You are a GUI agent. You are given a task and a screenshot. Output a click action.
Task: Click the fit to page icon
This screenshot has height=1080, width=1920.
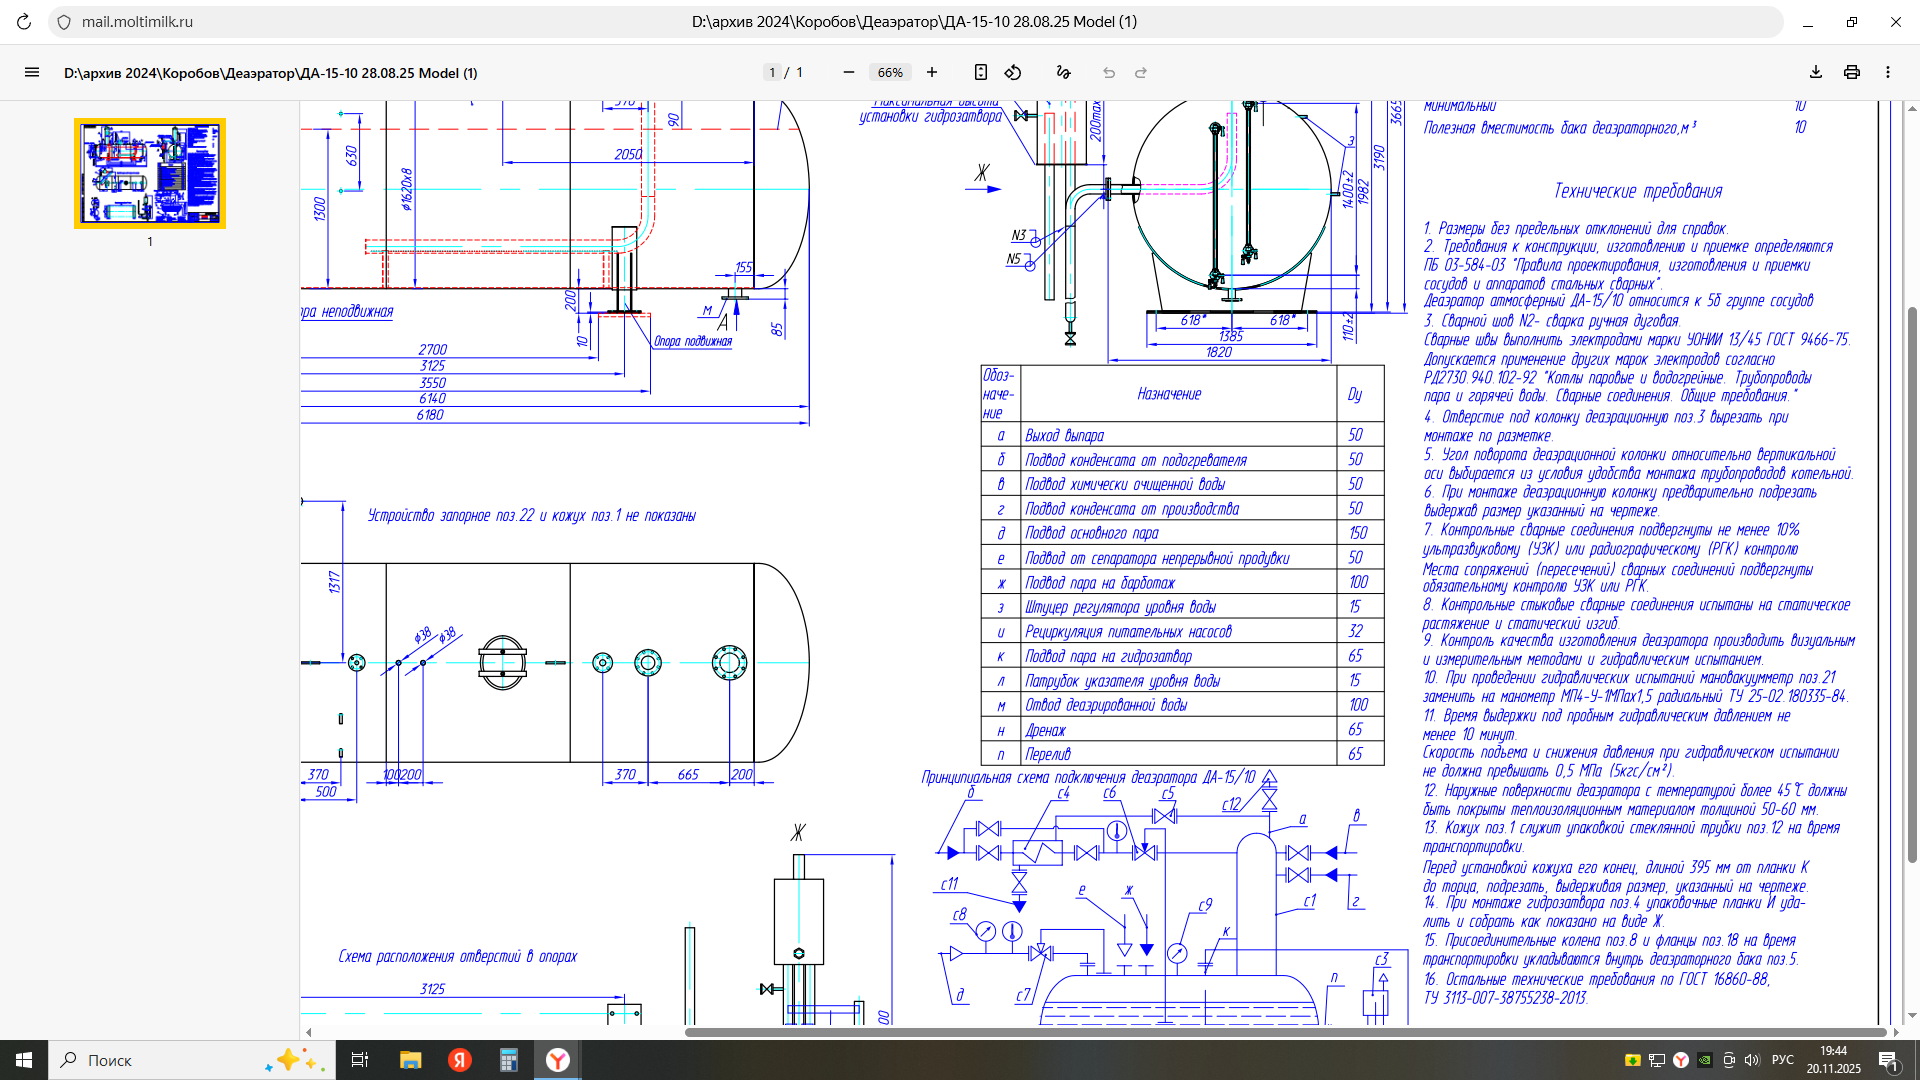pyautogui.click(x=981, y=72)
